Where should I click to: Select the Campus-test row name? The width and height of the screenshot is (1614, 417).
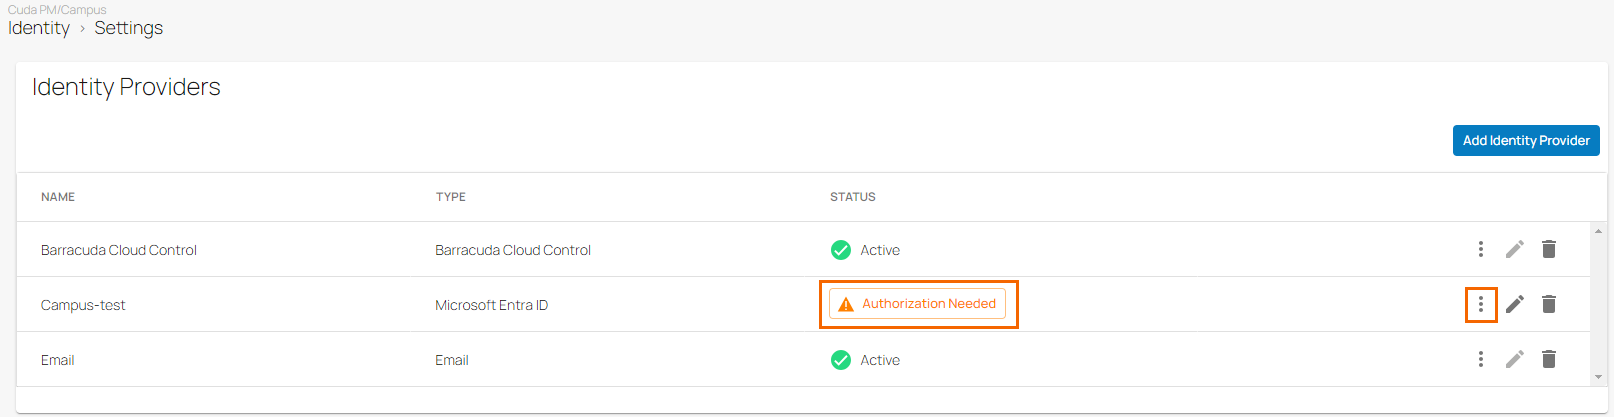click(83, 305)
